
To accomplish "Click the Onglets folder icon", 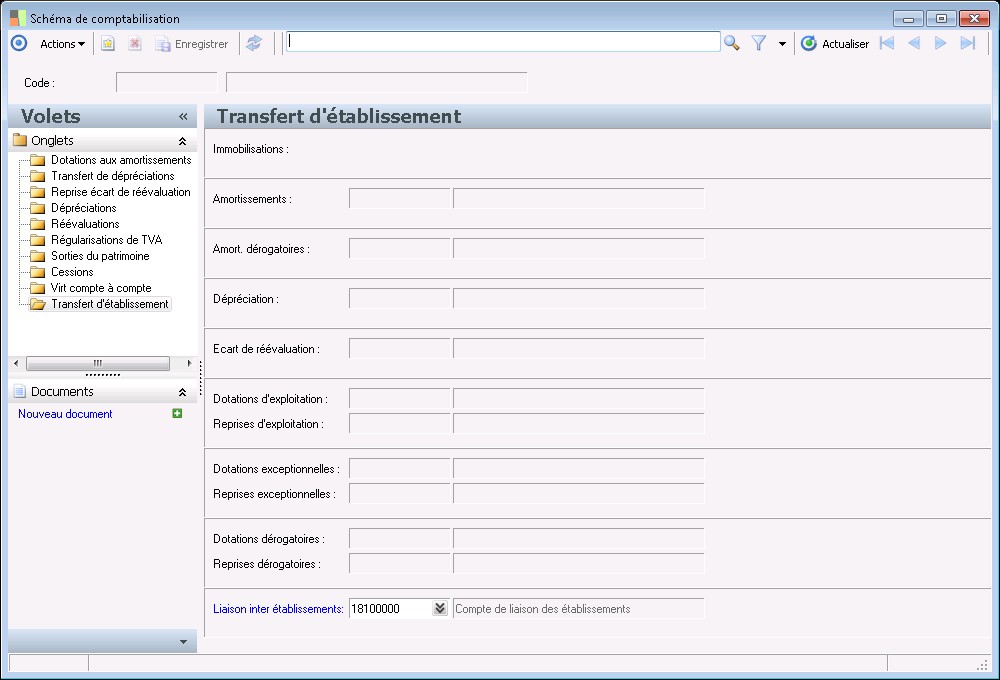I will pos(20,140).
